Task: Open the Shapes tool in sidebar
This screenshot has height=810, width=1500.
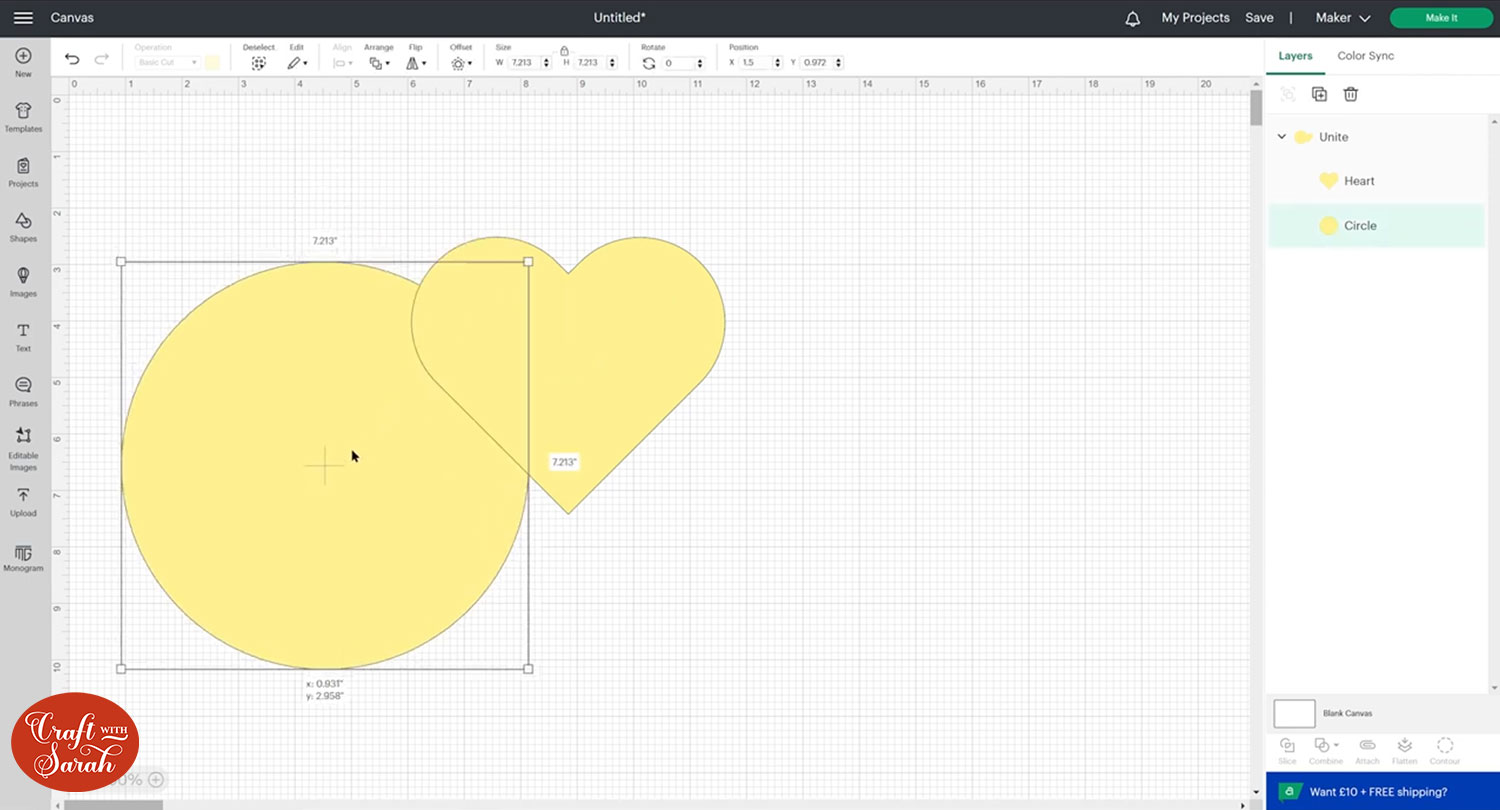Action: pyautogui.click(x=23, y=227)
